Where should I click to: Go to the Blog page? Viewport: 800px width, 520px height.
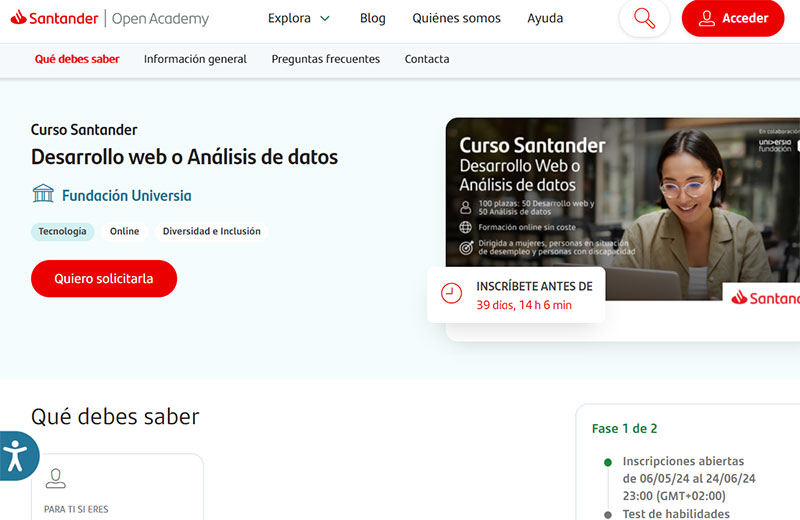click(372, 18)
